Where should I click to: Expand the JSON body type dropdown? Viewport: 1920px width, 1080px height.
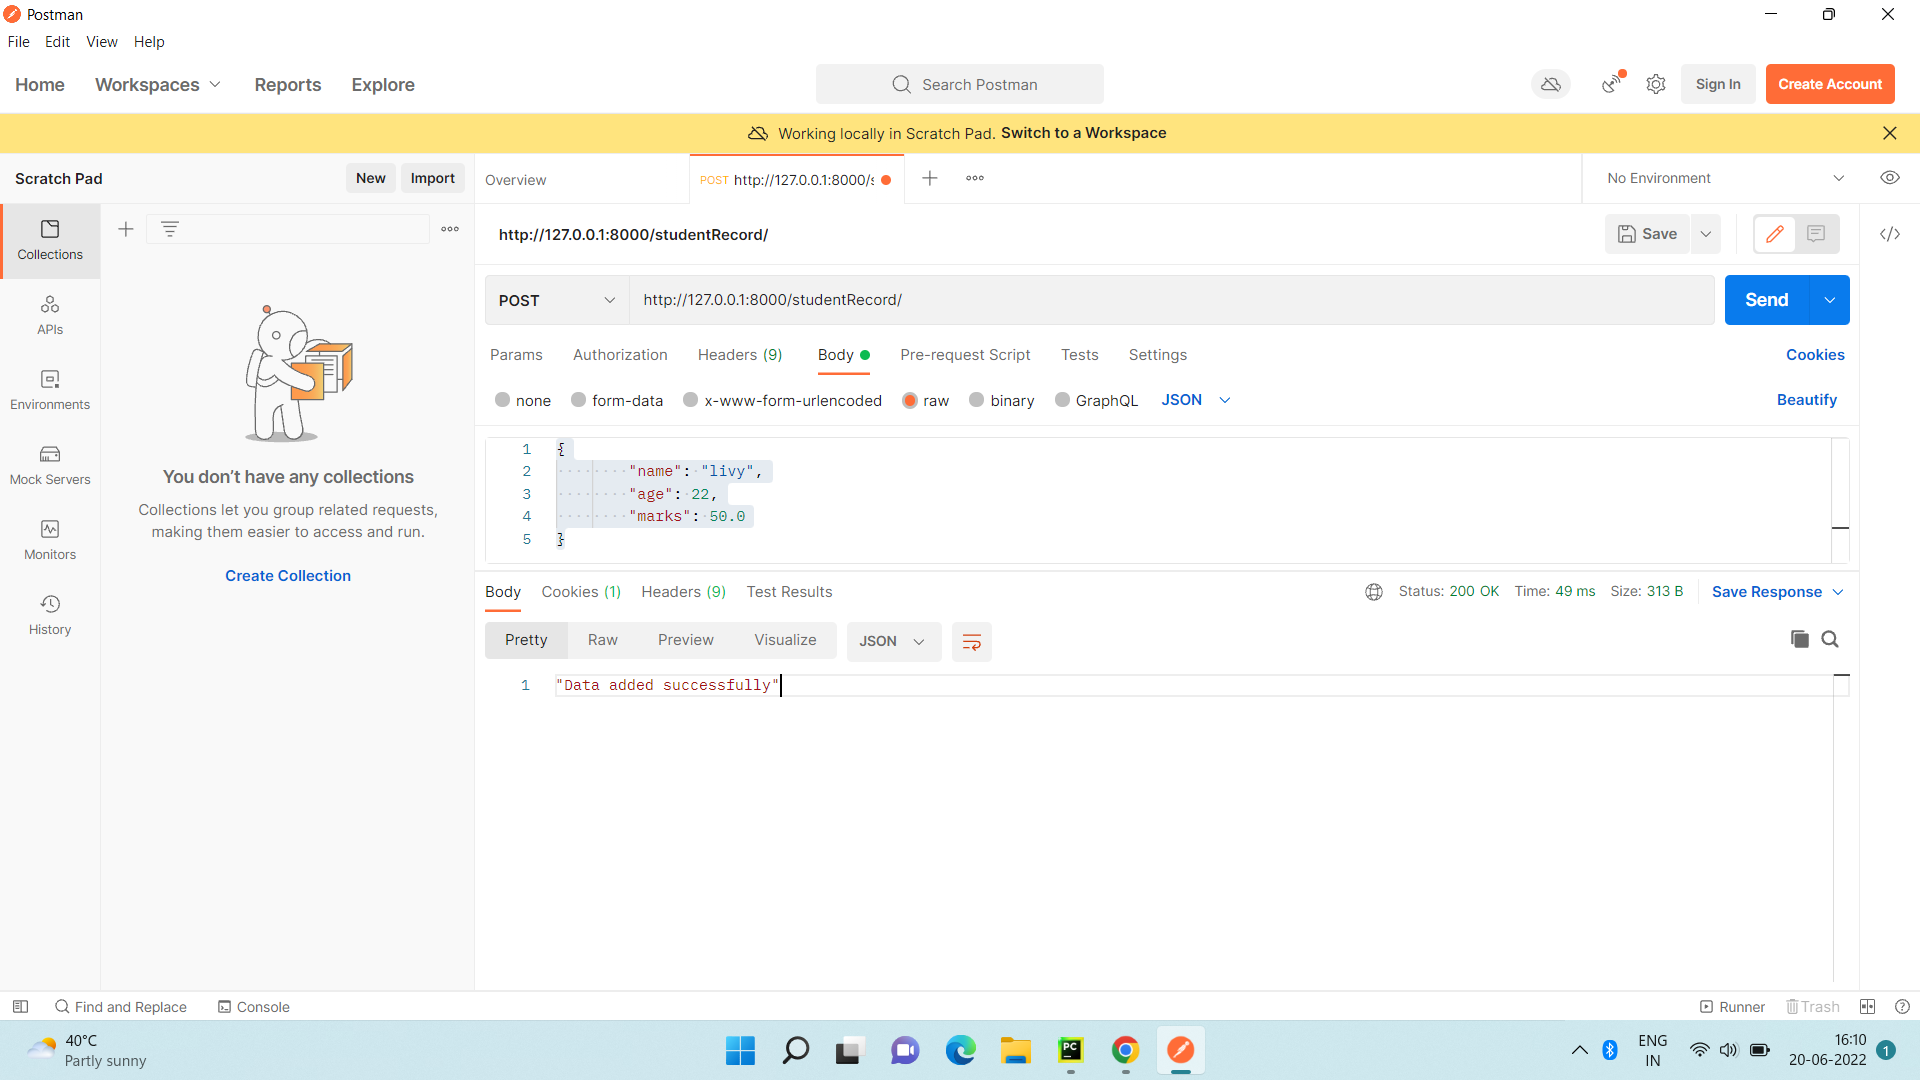(1196, 400)
